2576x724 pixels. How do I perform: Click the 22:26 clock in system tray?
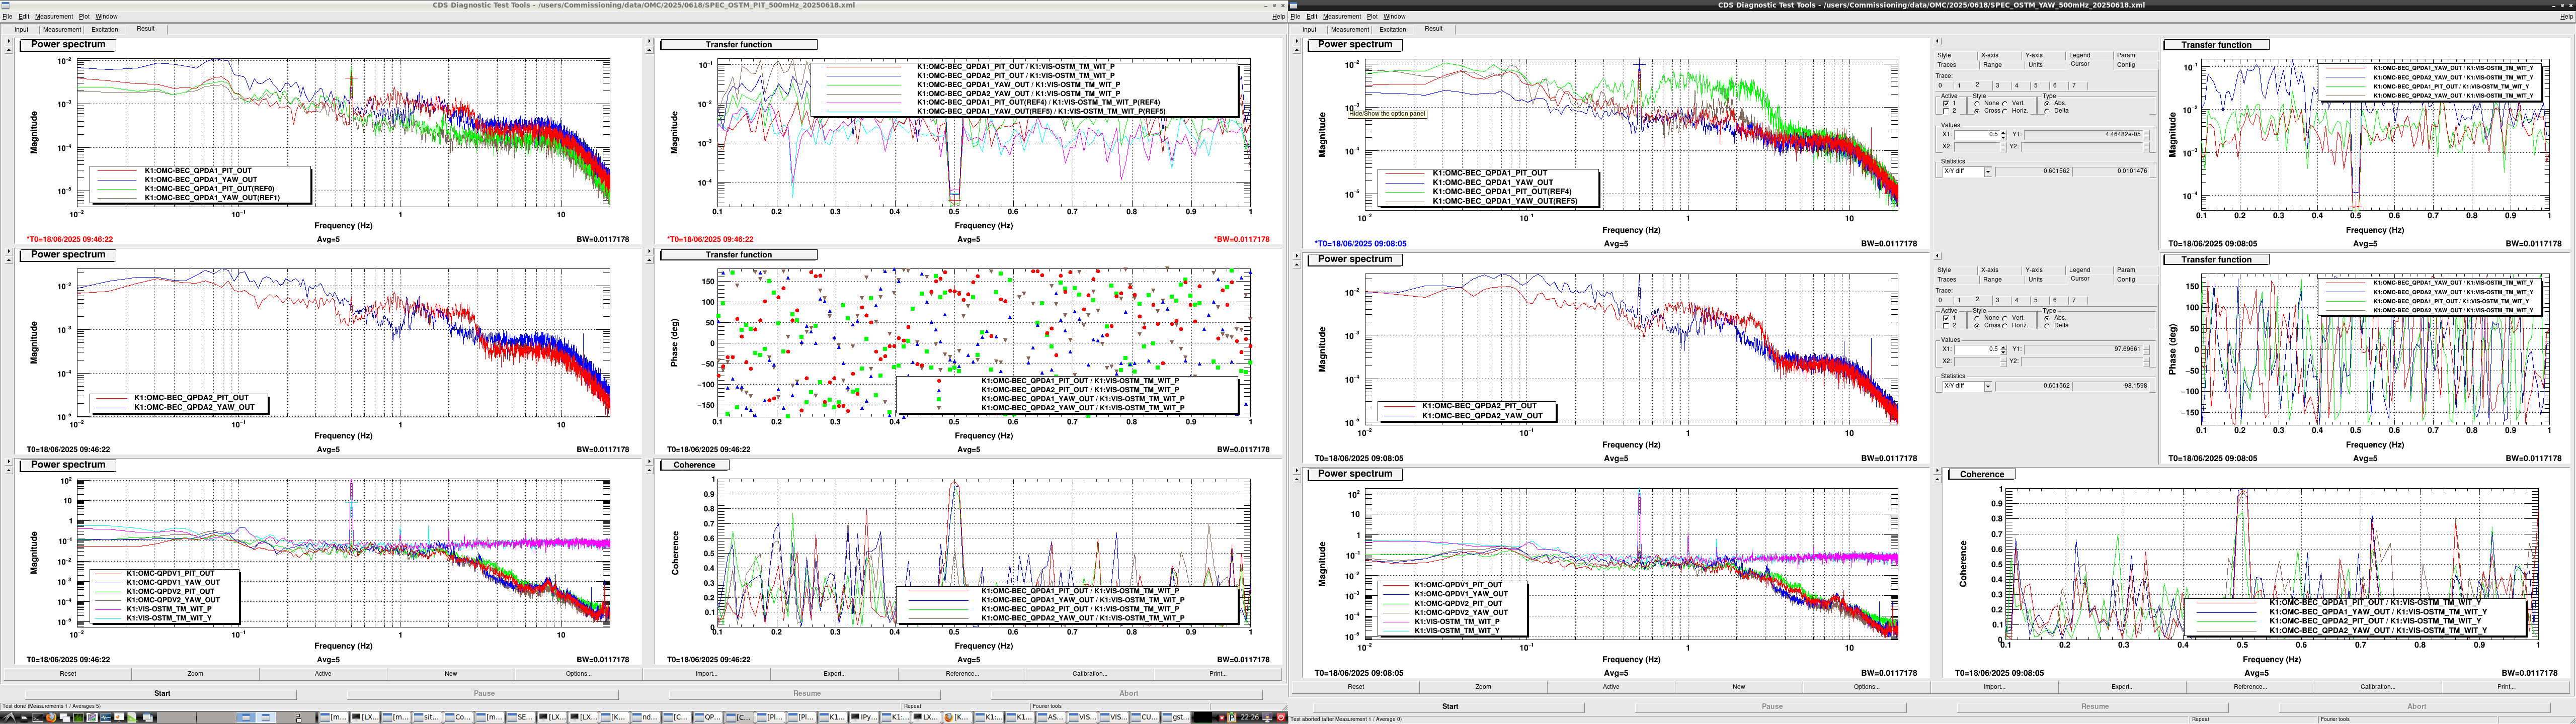click(x=1249, y=717)
